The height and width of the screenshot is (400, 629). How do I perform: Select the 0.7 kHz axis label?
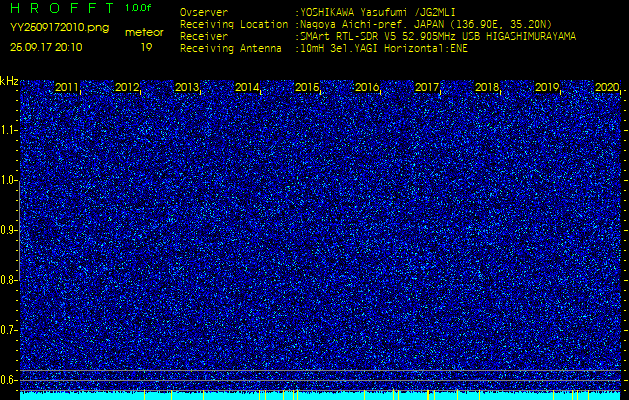(8, 330)
